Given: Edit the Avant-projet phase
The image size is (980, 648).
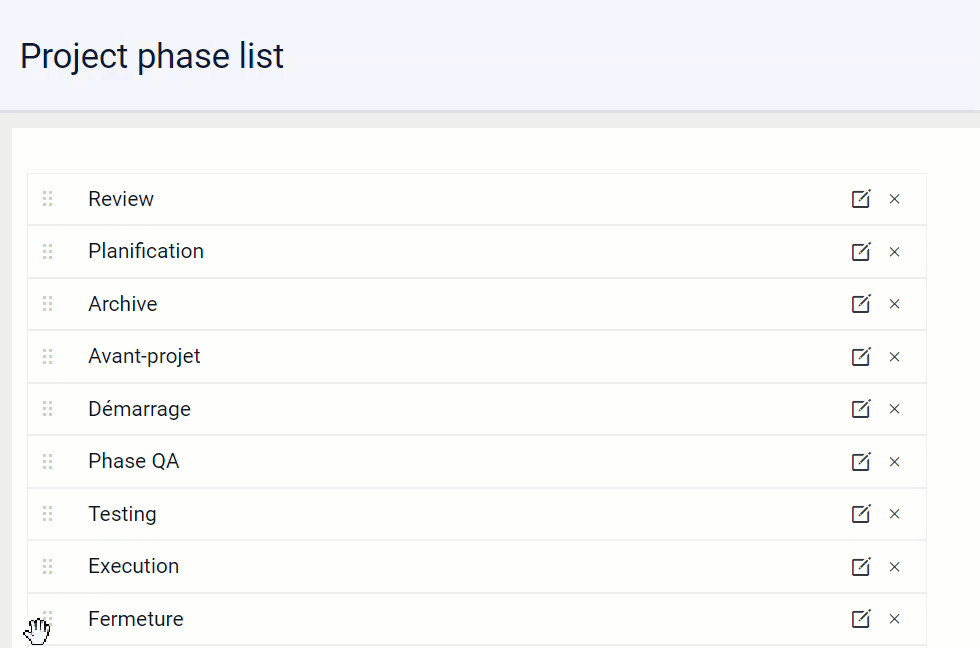Looking at the screenshot, I should click(x=861, y=356).
